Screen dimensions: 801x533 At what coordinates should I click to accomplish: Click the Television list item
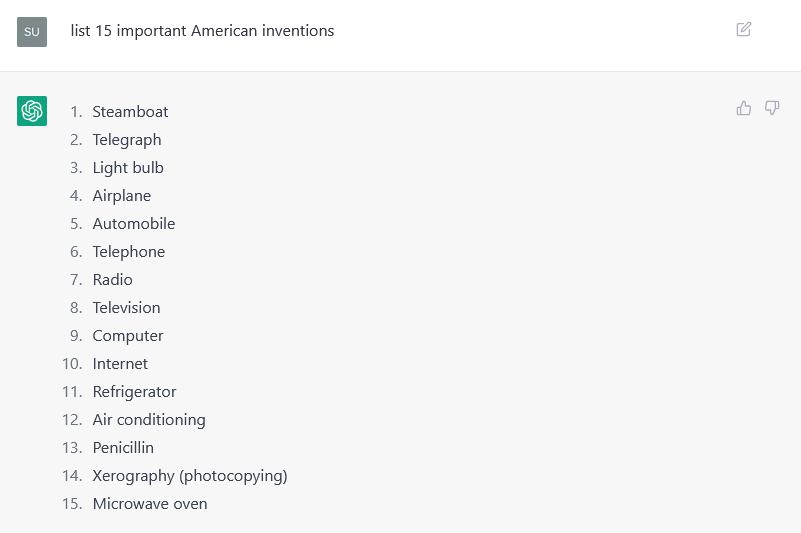[x=126, y=308]
